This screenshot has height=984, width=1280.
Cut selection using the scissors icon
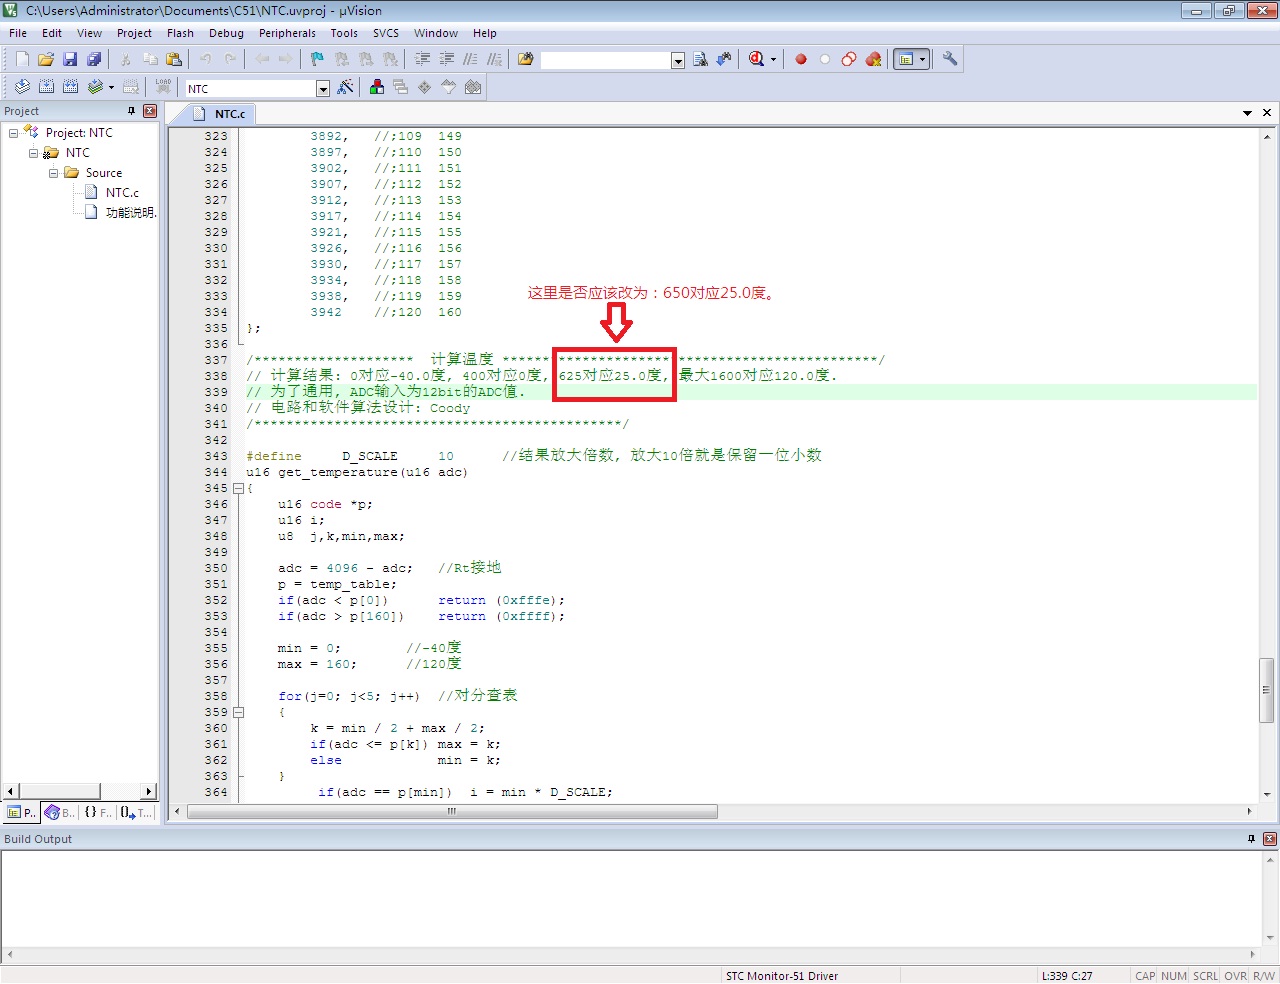click(x=126, y=60)
